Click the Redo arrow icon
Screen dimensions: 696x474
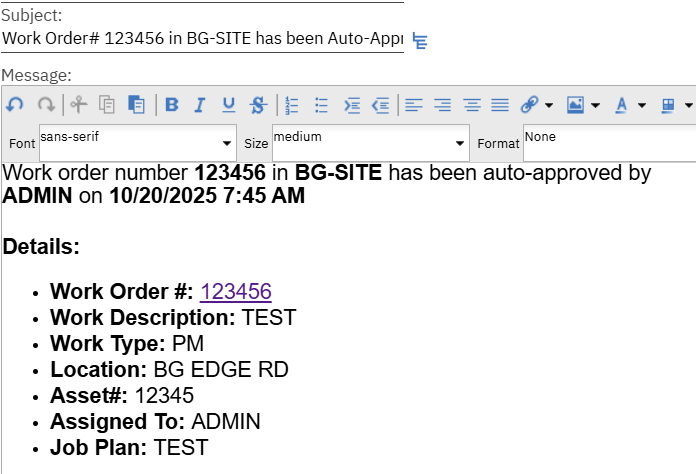click(x=45, y=104)
